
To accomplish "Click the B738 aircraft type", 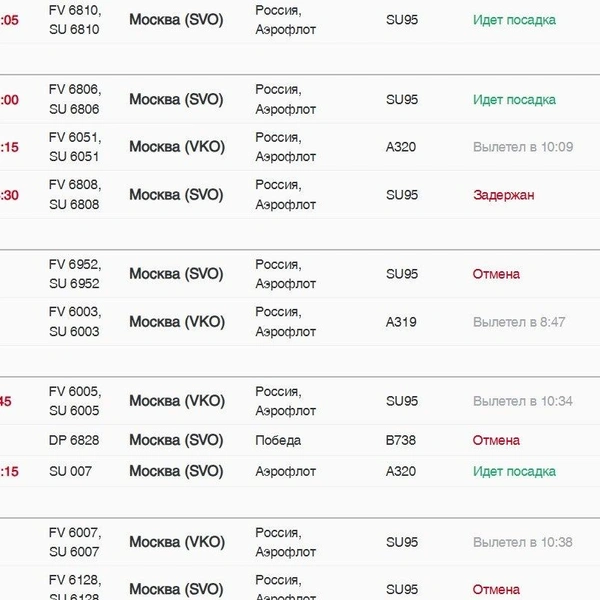I will pos(401,440).
